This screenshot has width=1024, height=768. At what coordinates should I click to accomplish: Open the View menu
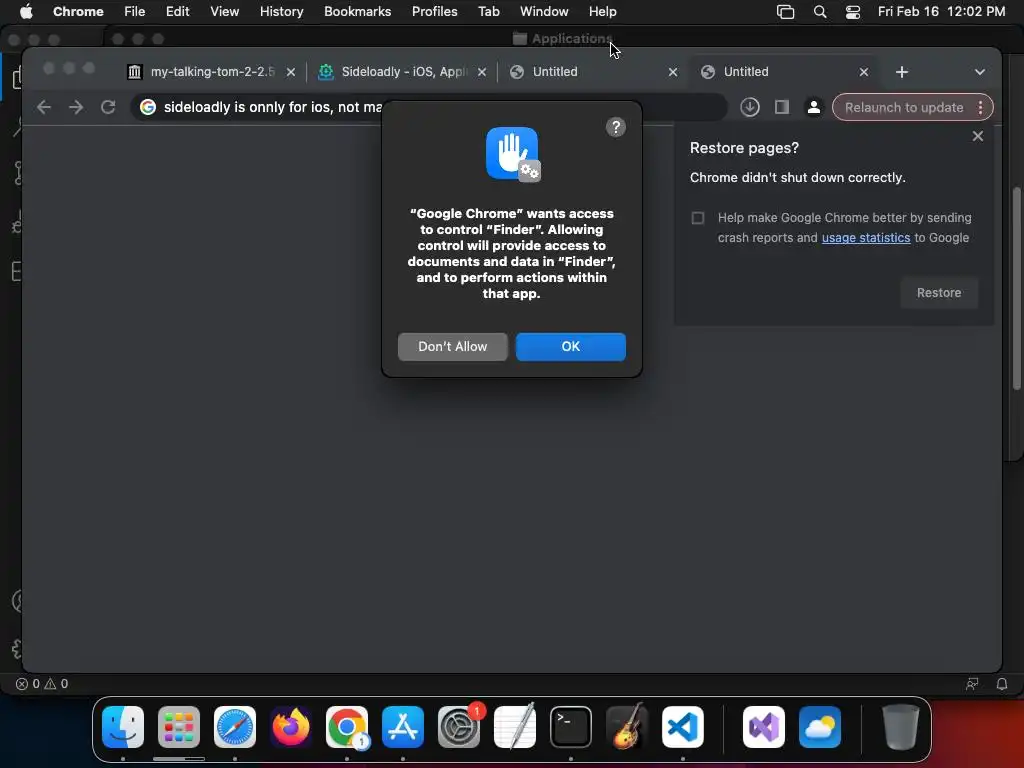[x=224, y=11]
